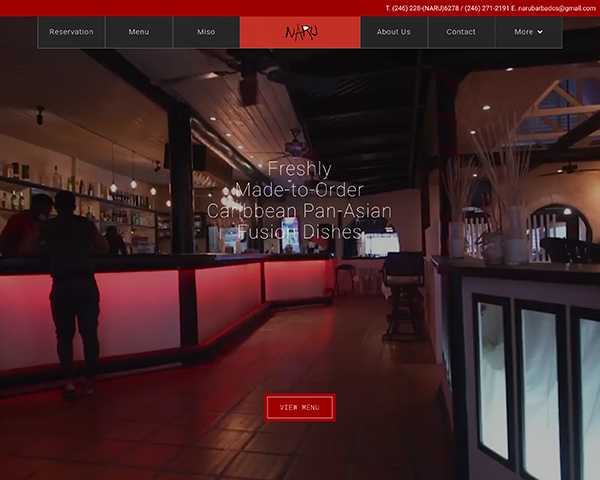Viewport: 600px width, 480px height.
Task: Open the Reservation page
Action: point(71,32)
